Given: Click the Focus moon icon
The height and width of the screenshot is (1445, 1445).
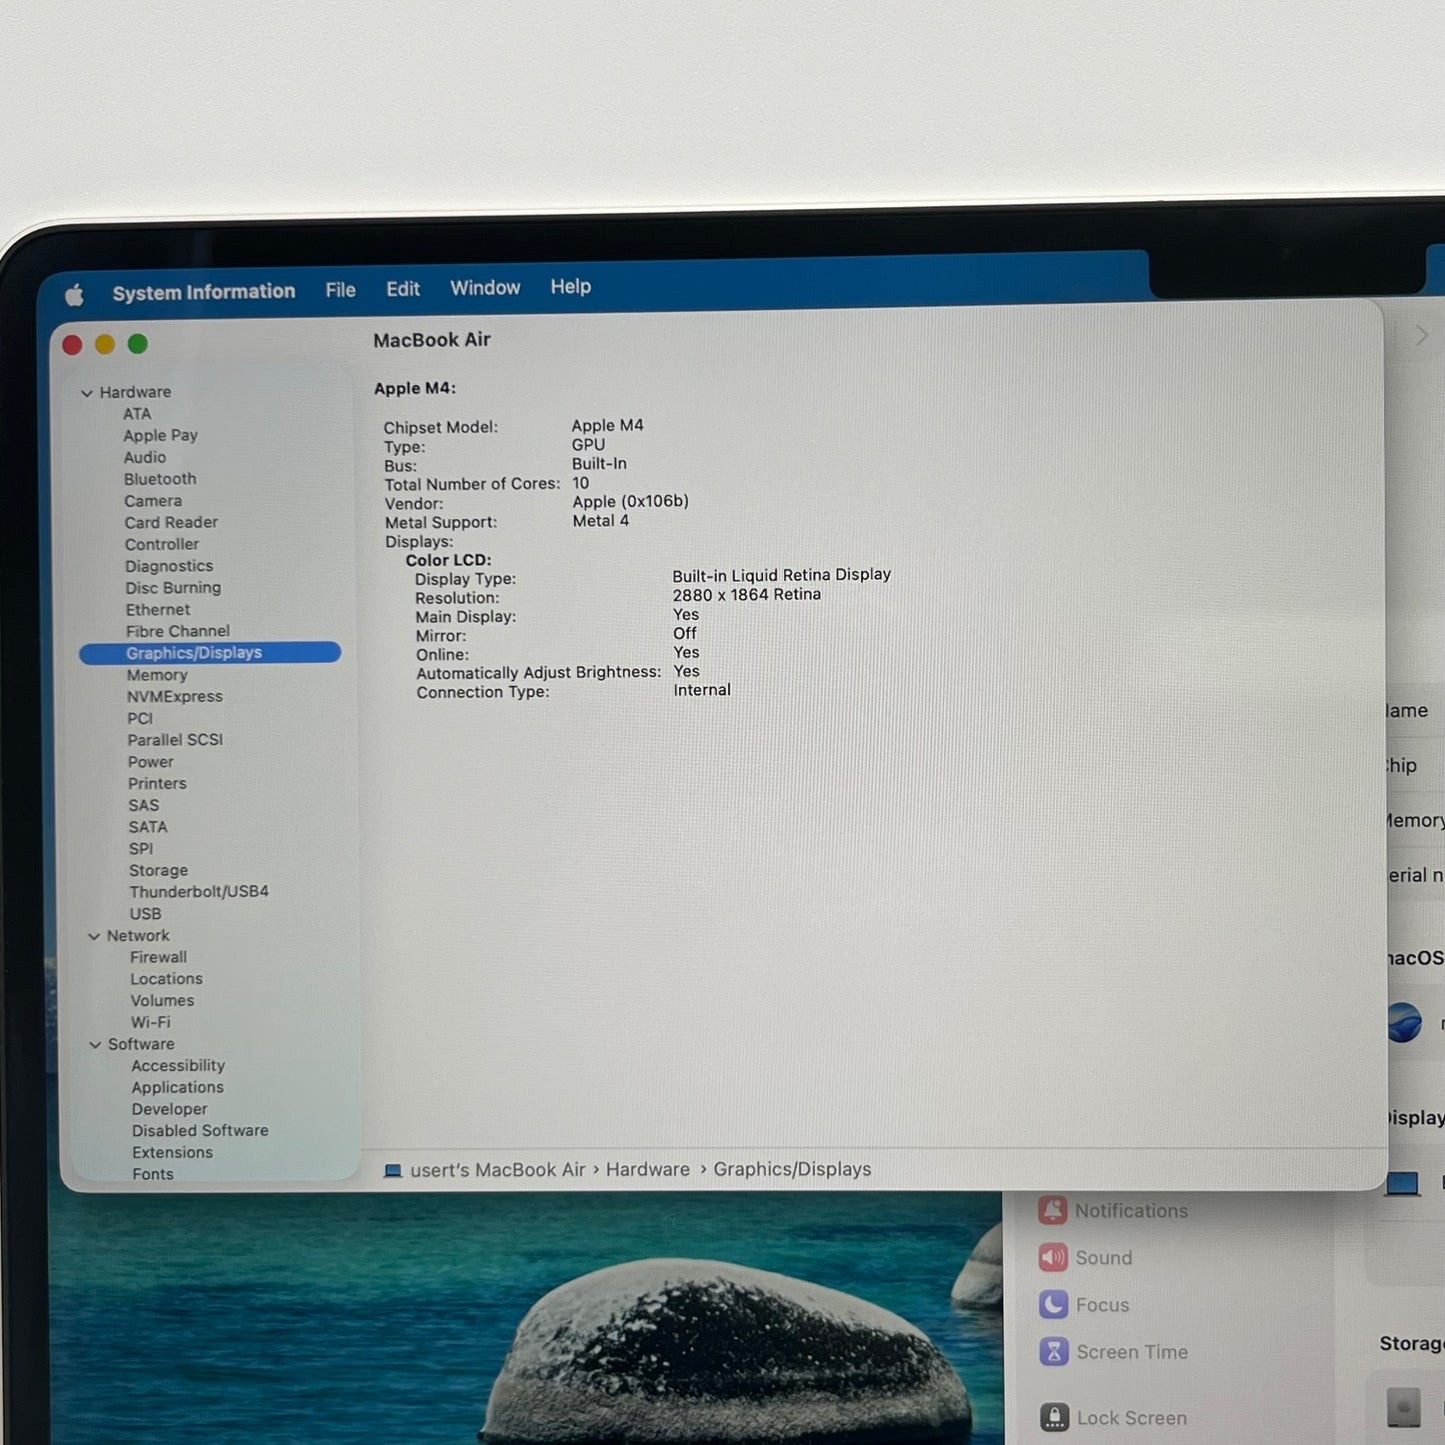Looking at the screenshot, I should (x=1053, y=1305).
